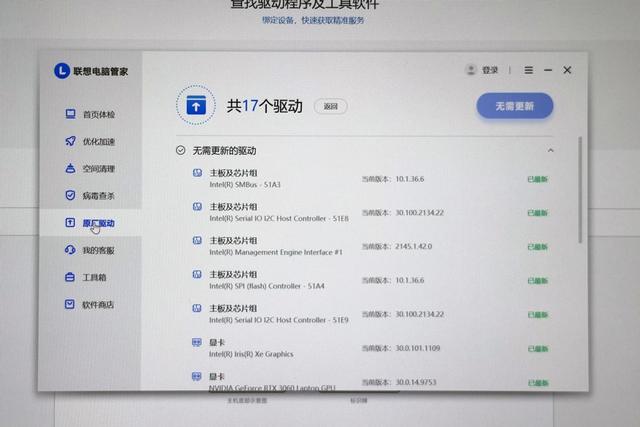This screenshot has width=640, height=427.
Task: Click chipset icon for I2C Host Controller 51E9
Action: [x=197, y=308]
